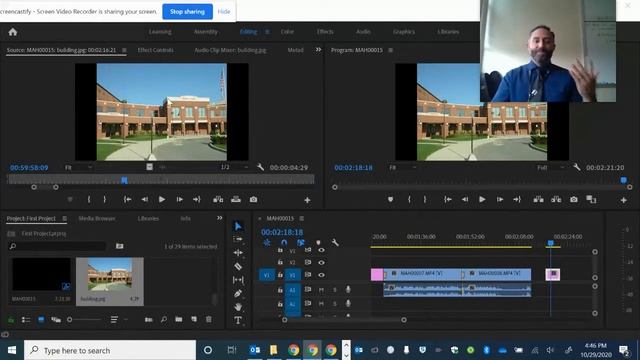Select the Hand tool

pos(238,307)
